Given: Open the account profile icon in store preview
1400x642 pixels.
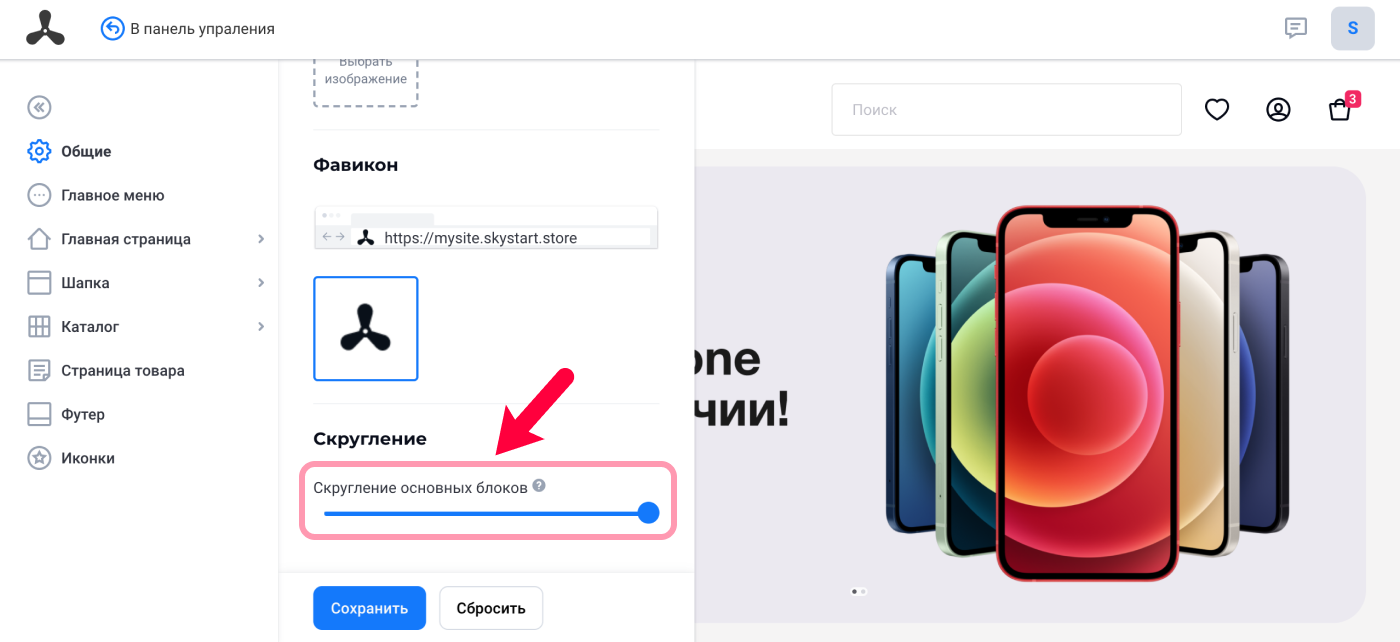Looking at the screenshot, I should coord(1278,109).
